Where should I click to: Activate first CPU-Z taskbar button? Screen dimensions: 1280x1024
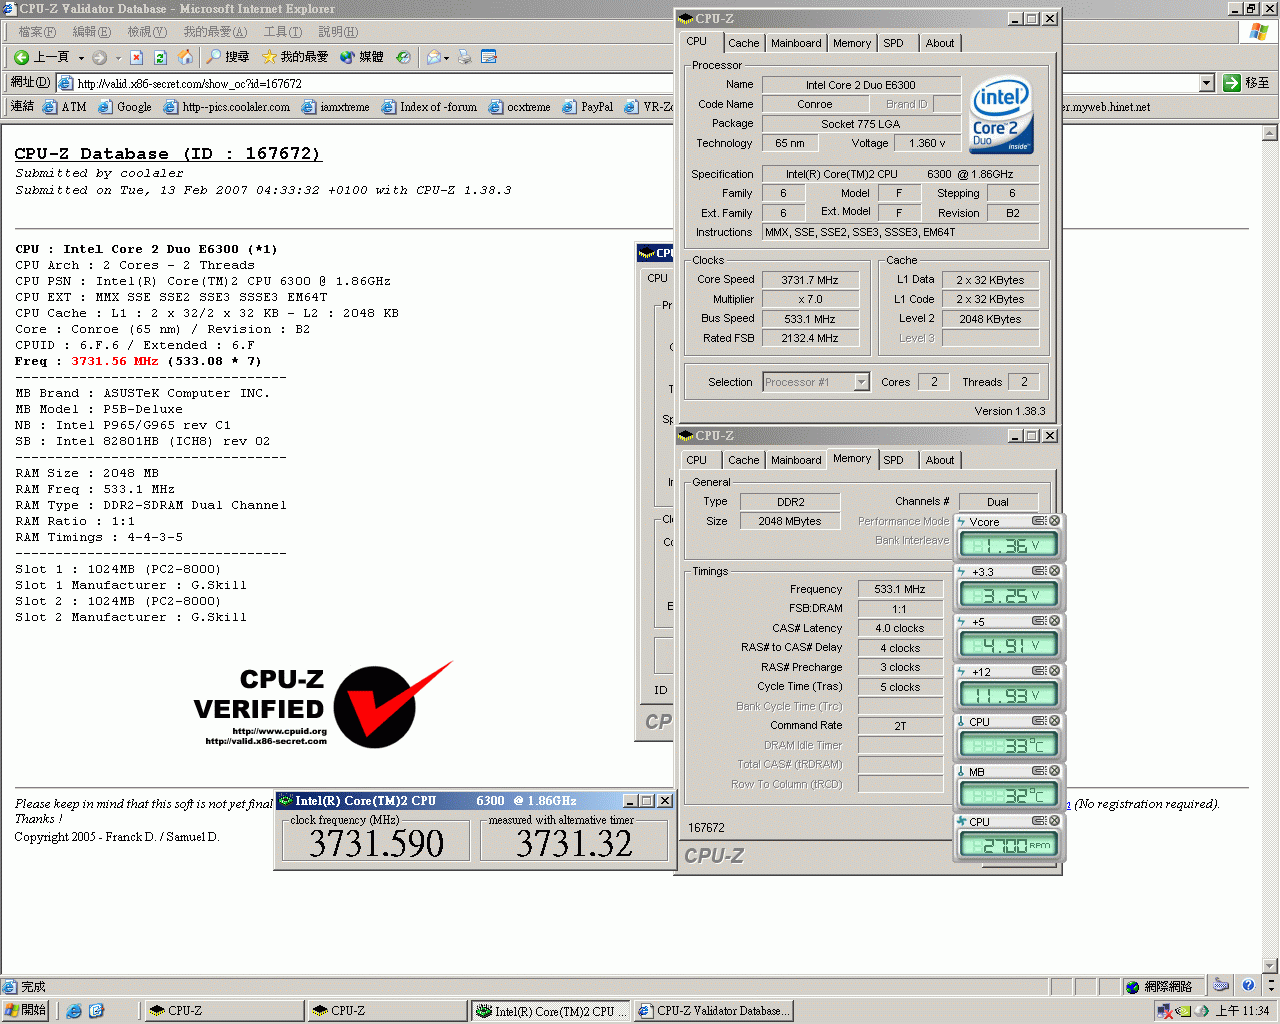(x=223, y=1011)
